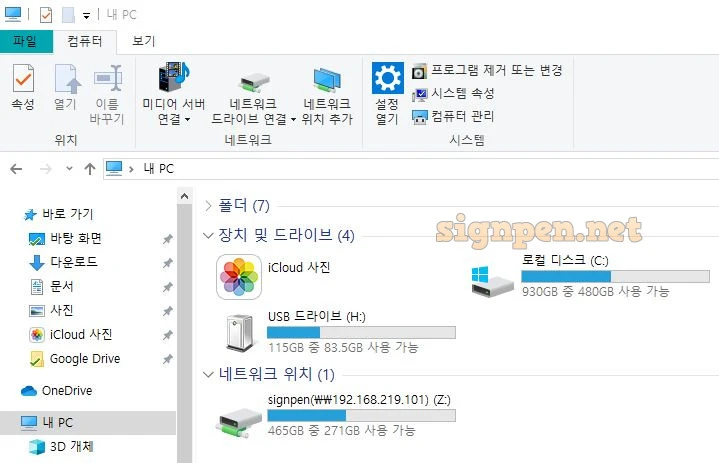The width and height of the screenshot is (719, 463).
Task: Collapse the 장치 및 드라이브 group
Action: tap(208, 236)
